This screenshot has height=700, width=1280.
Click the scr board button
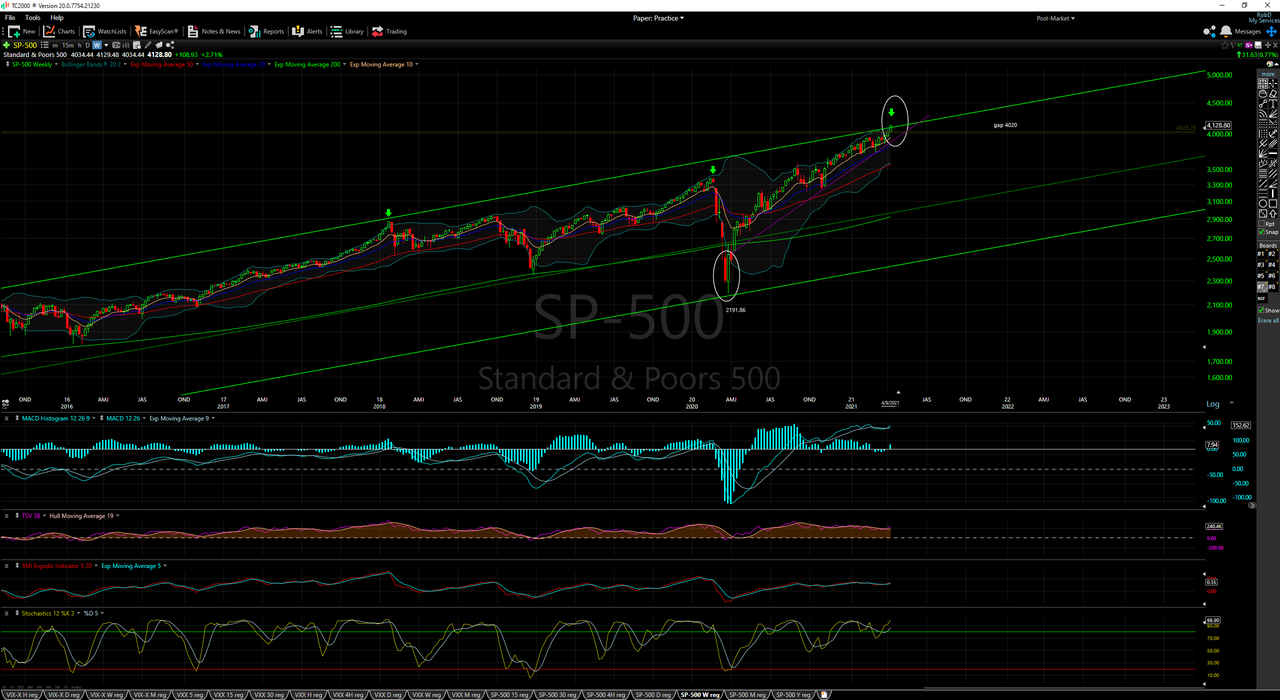point(1262,298)
